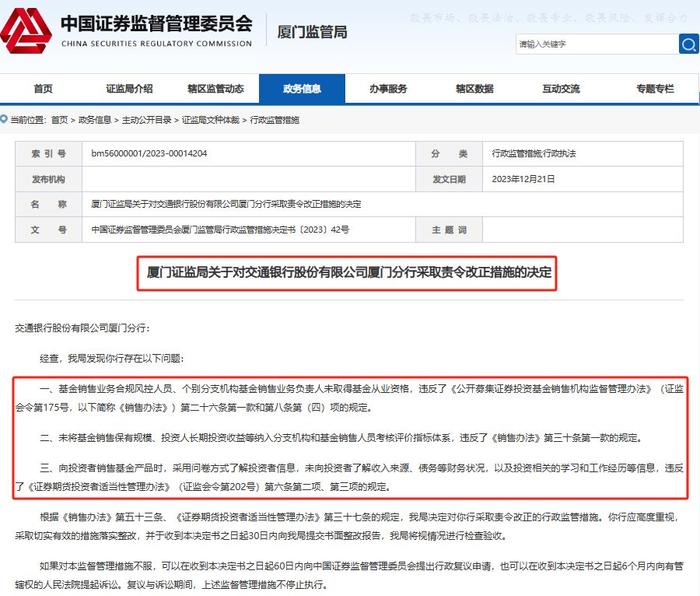
Task: Select the 政务信息 navigation tab
Action: tap(302, 89)
